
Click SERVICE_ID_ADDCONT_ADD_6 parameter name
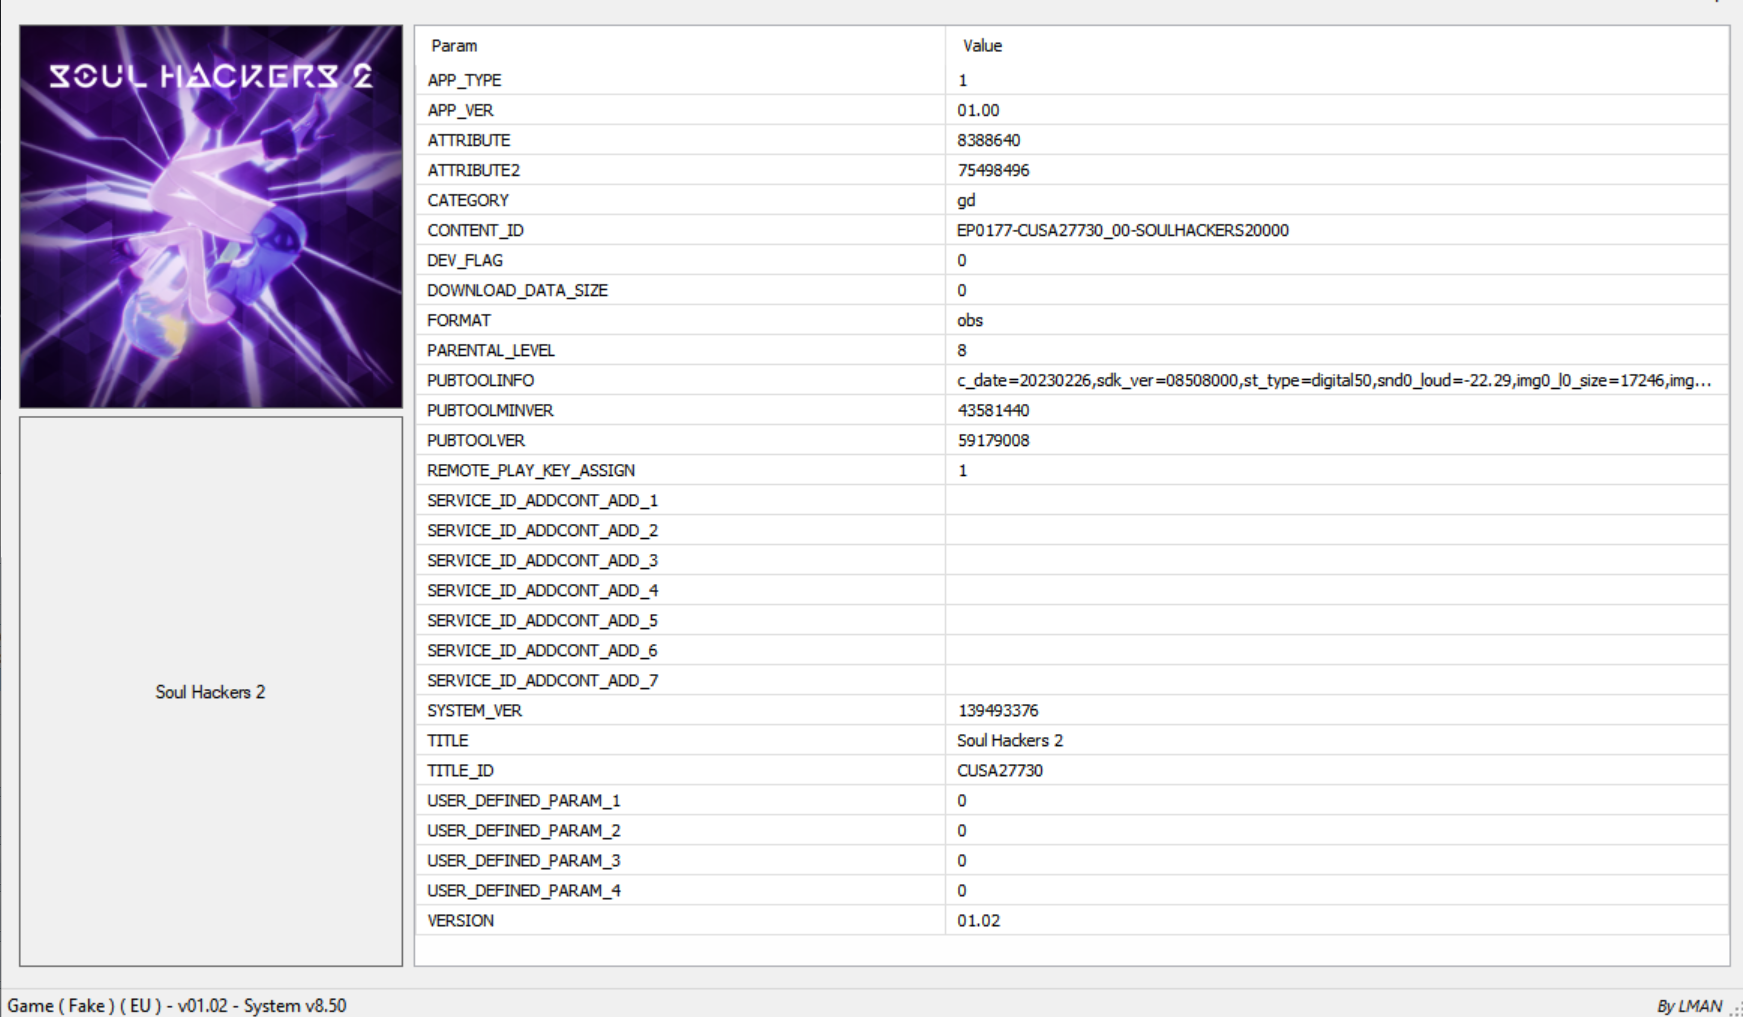[x=542, y=650]
